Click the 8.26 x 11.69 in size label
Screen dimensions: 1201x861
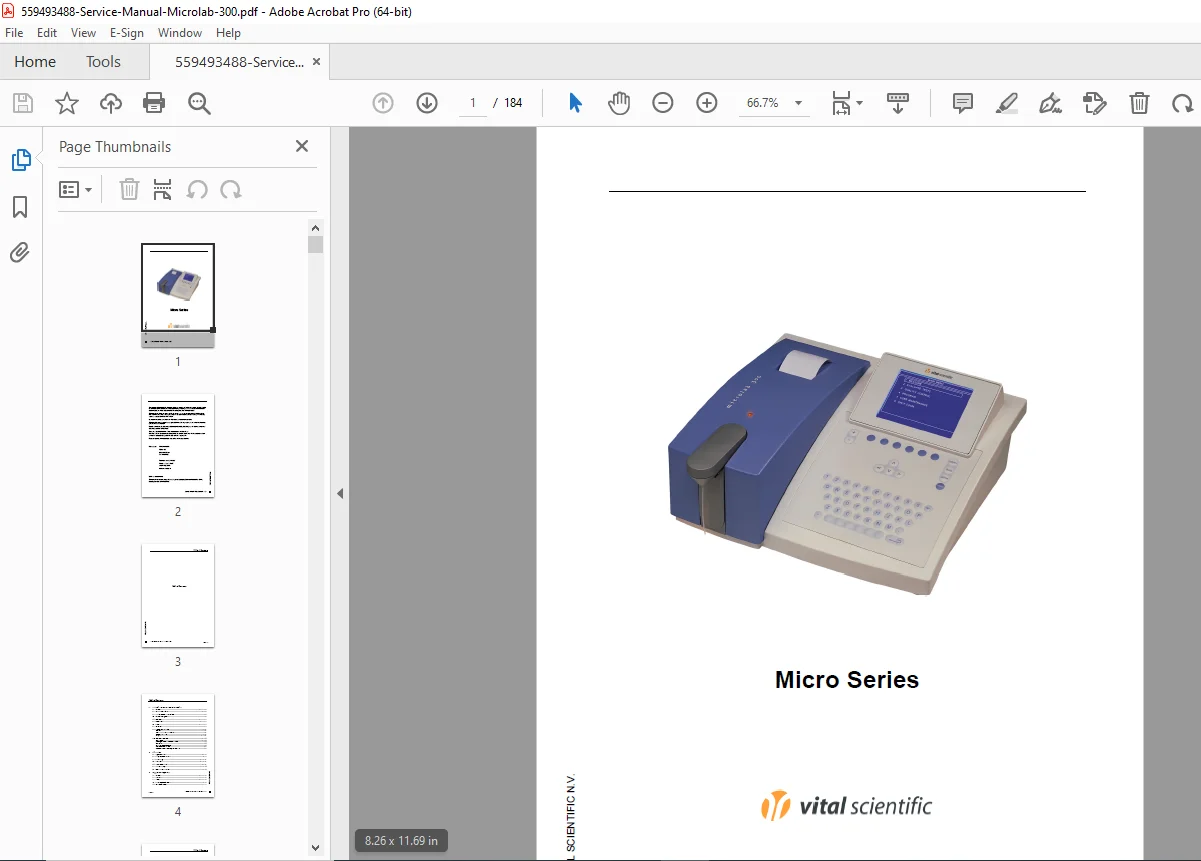tap(401, 841)
